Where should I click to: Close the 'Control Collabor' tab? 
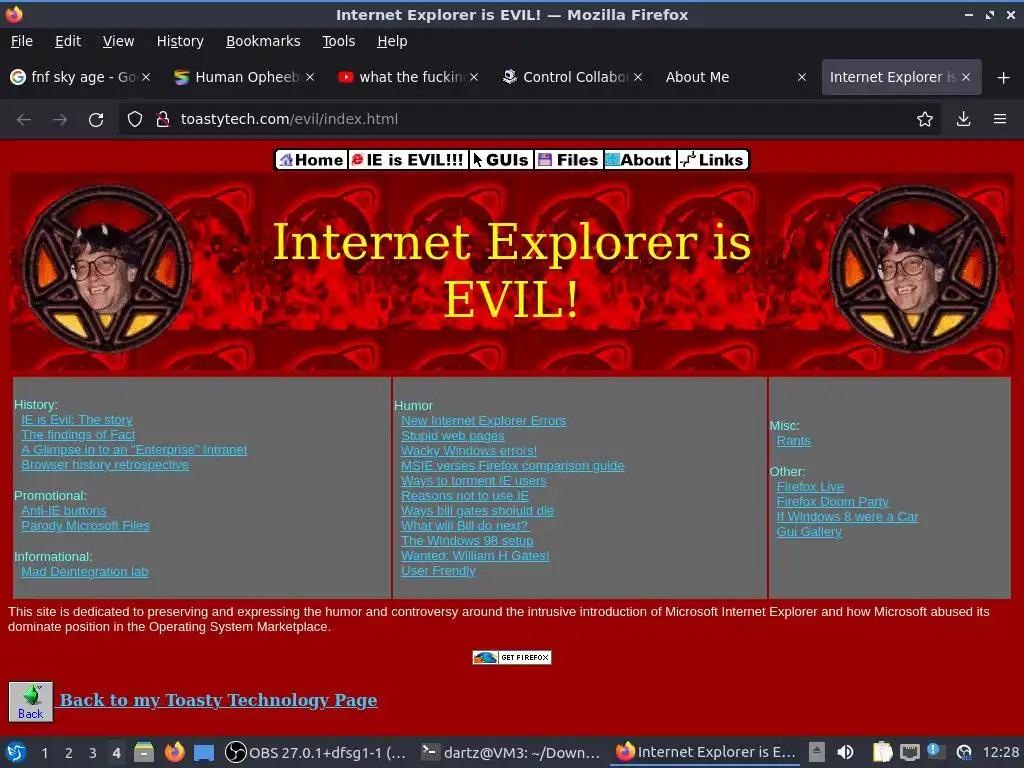pyautogui.click(x=638, y=77)
